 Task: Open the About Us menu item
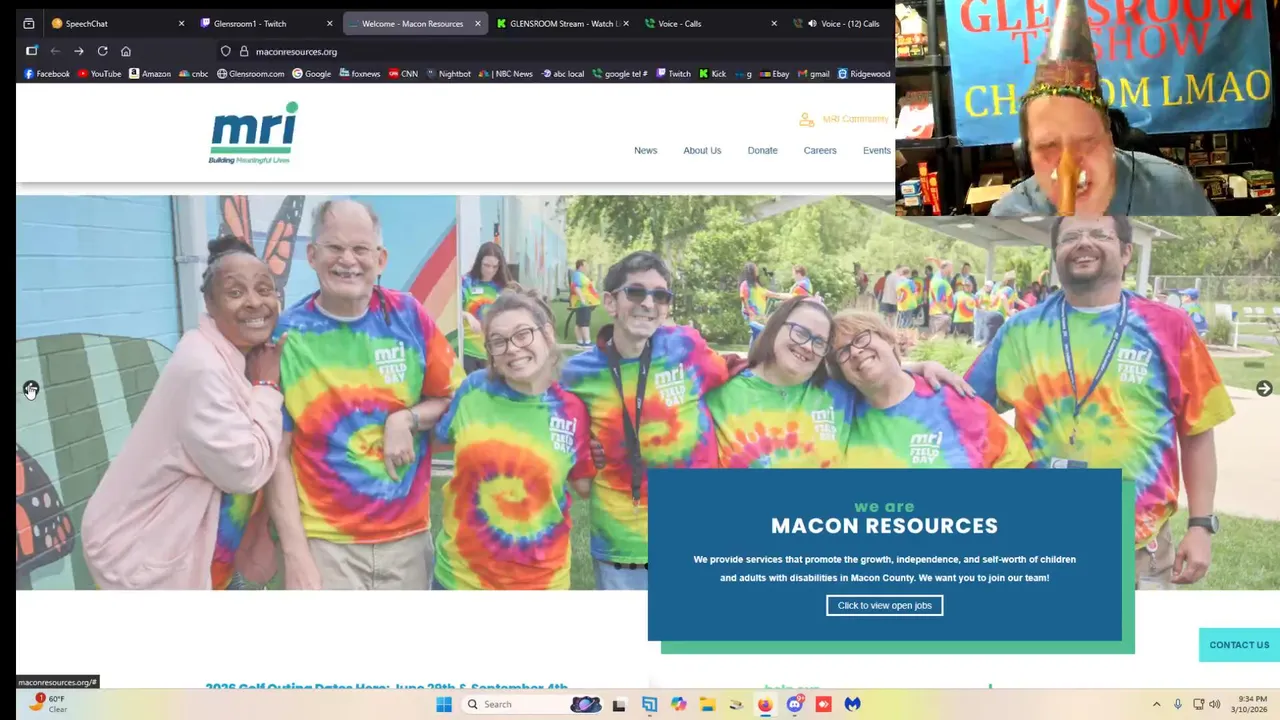(702, 150)
